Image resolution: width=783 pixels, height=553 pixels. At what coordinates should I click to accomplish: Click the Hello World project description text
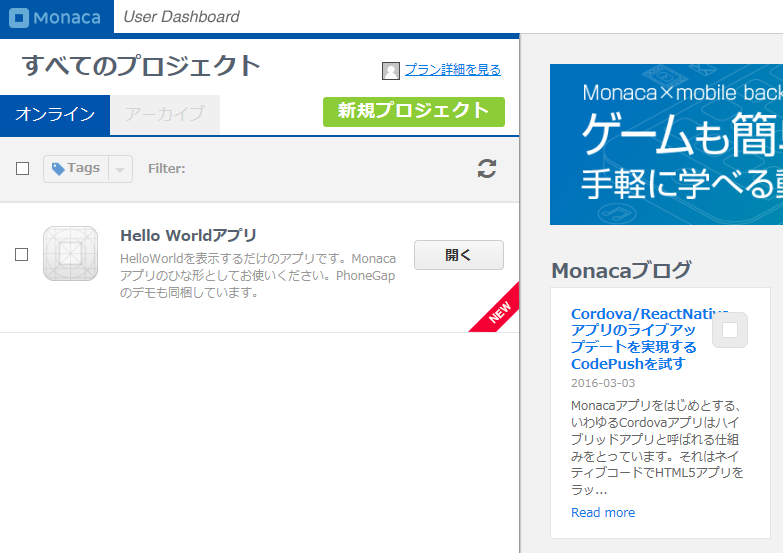point(258,275)
